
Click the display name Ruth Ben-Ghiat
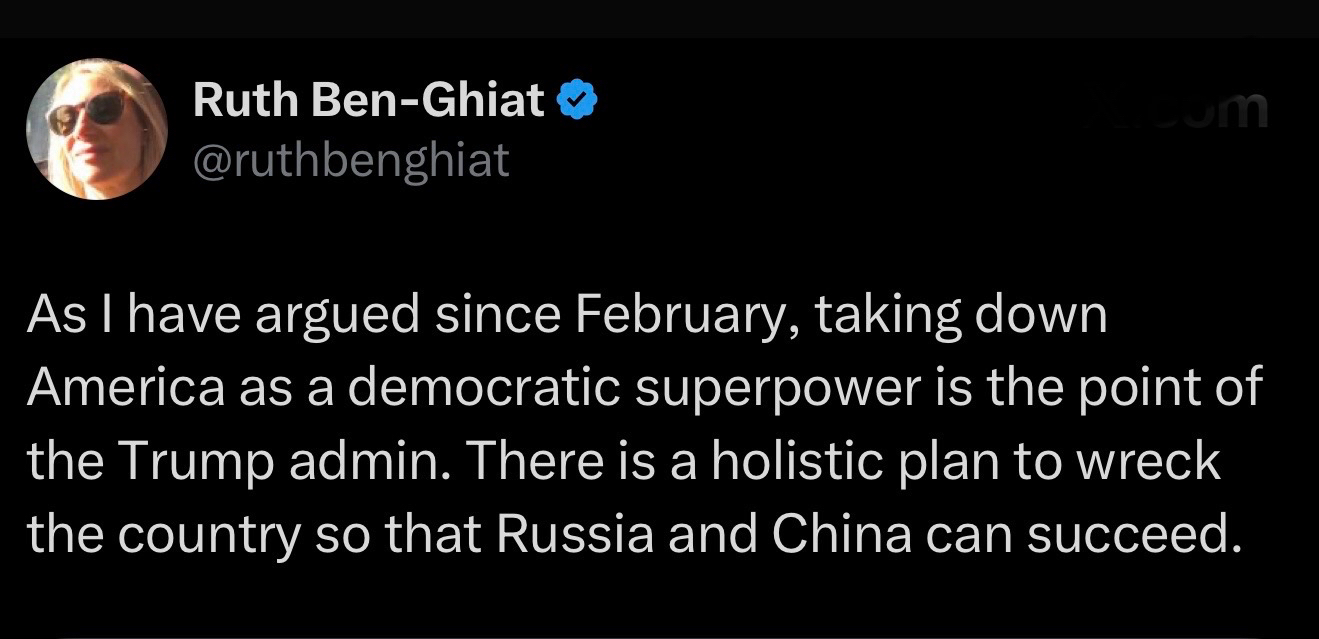click(x=369, y=100)
